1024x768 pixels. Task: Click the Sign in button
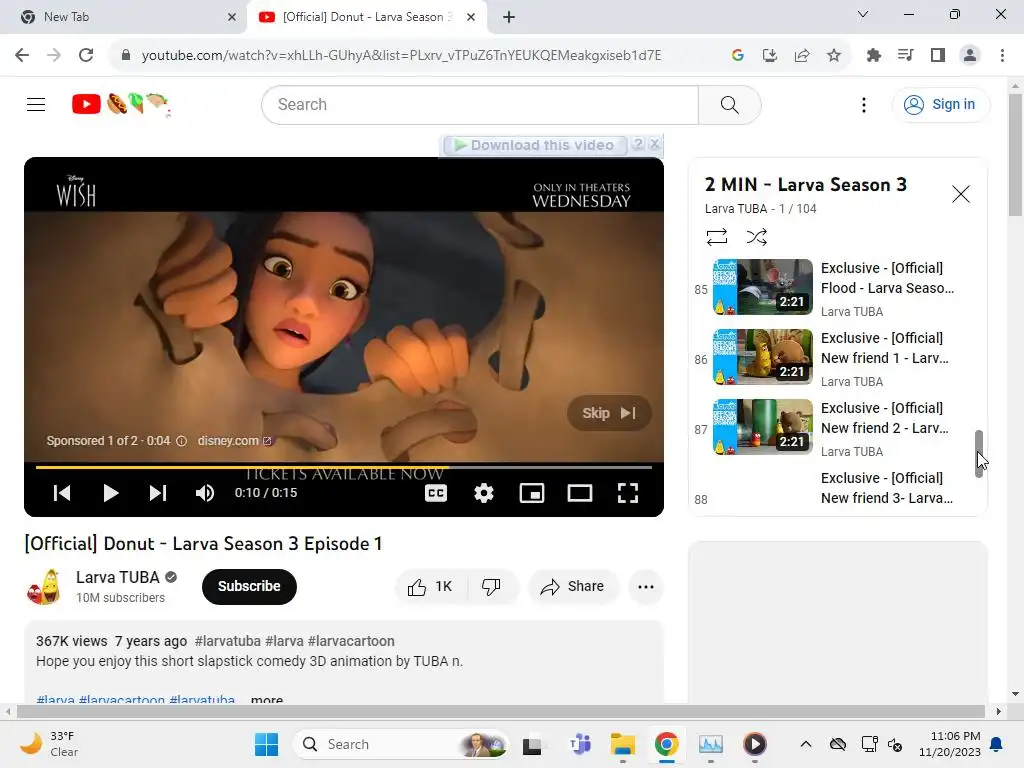pyautogui.click(x=940, y=104)
